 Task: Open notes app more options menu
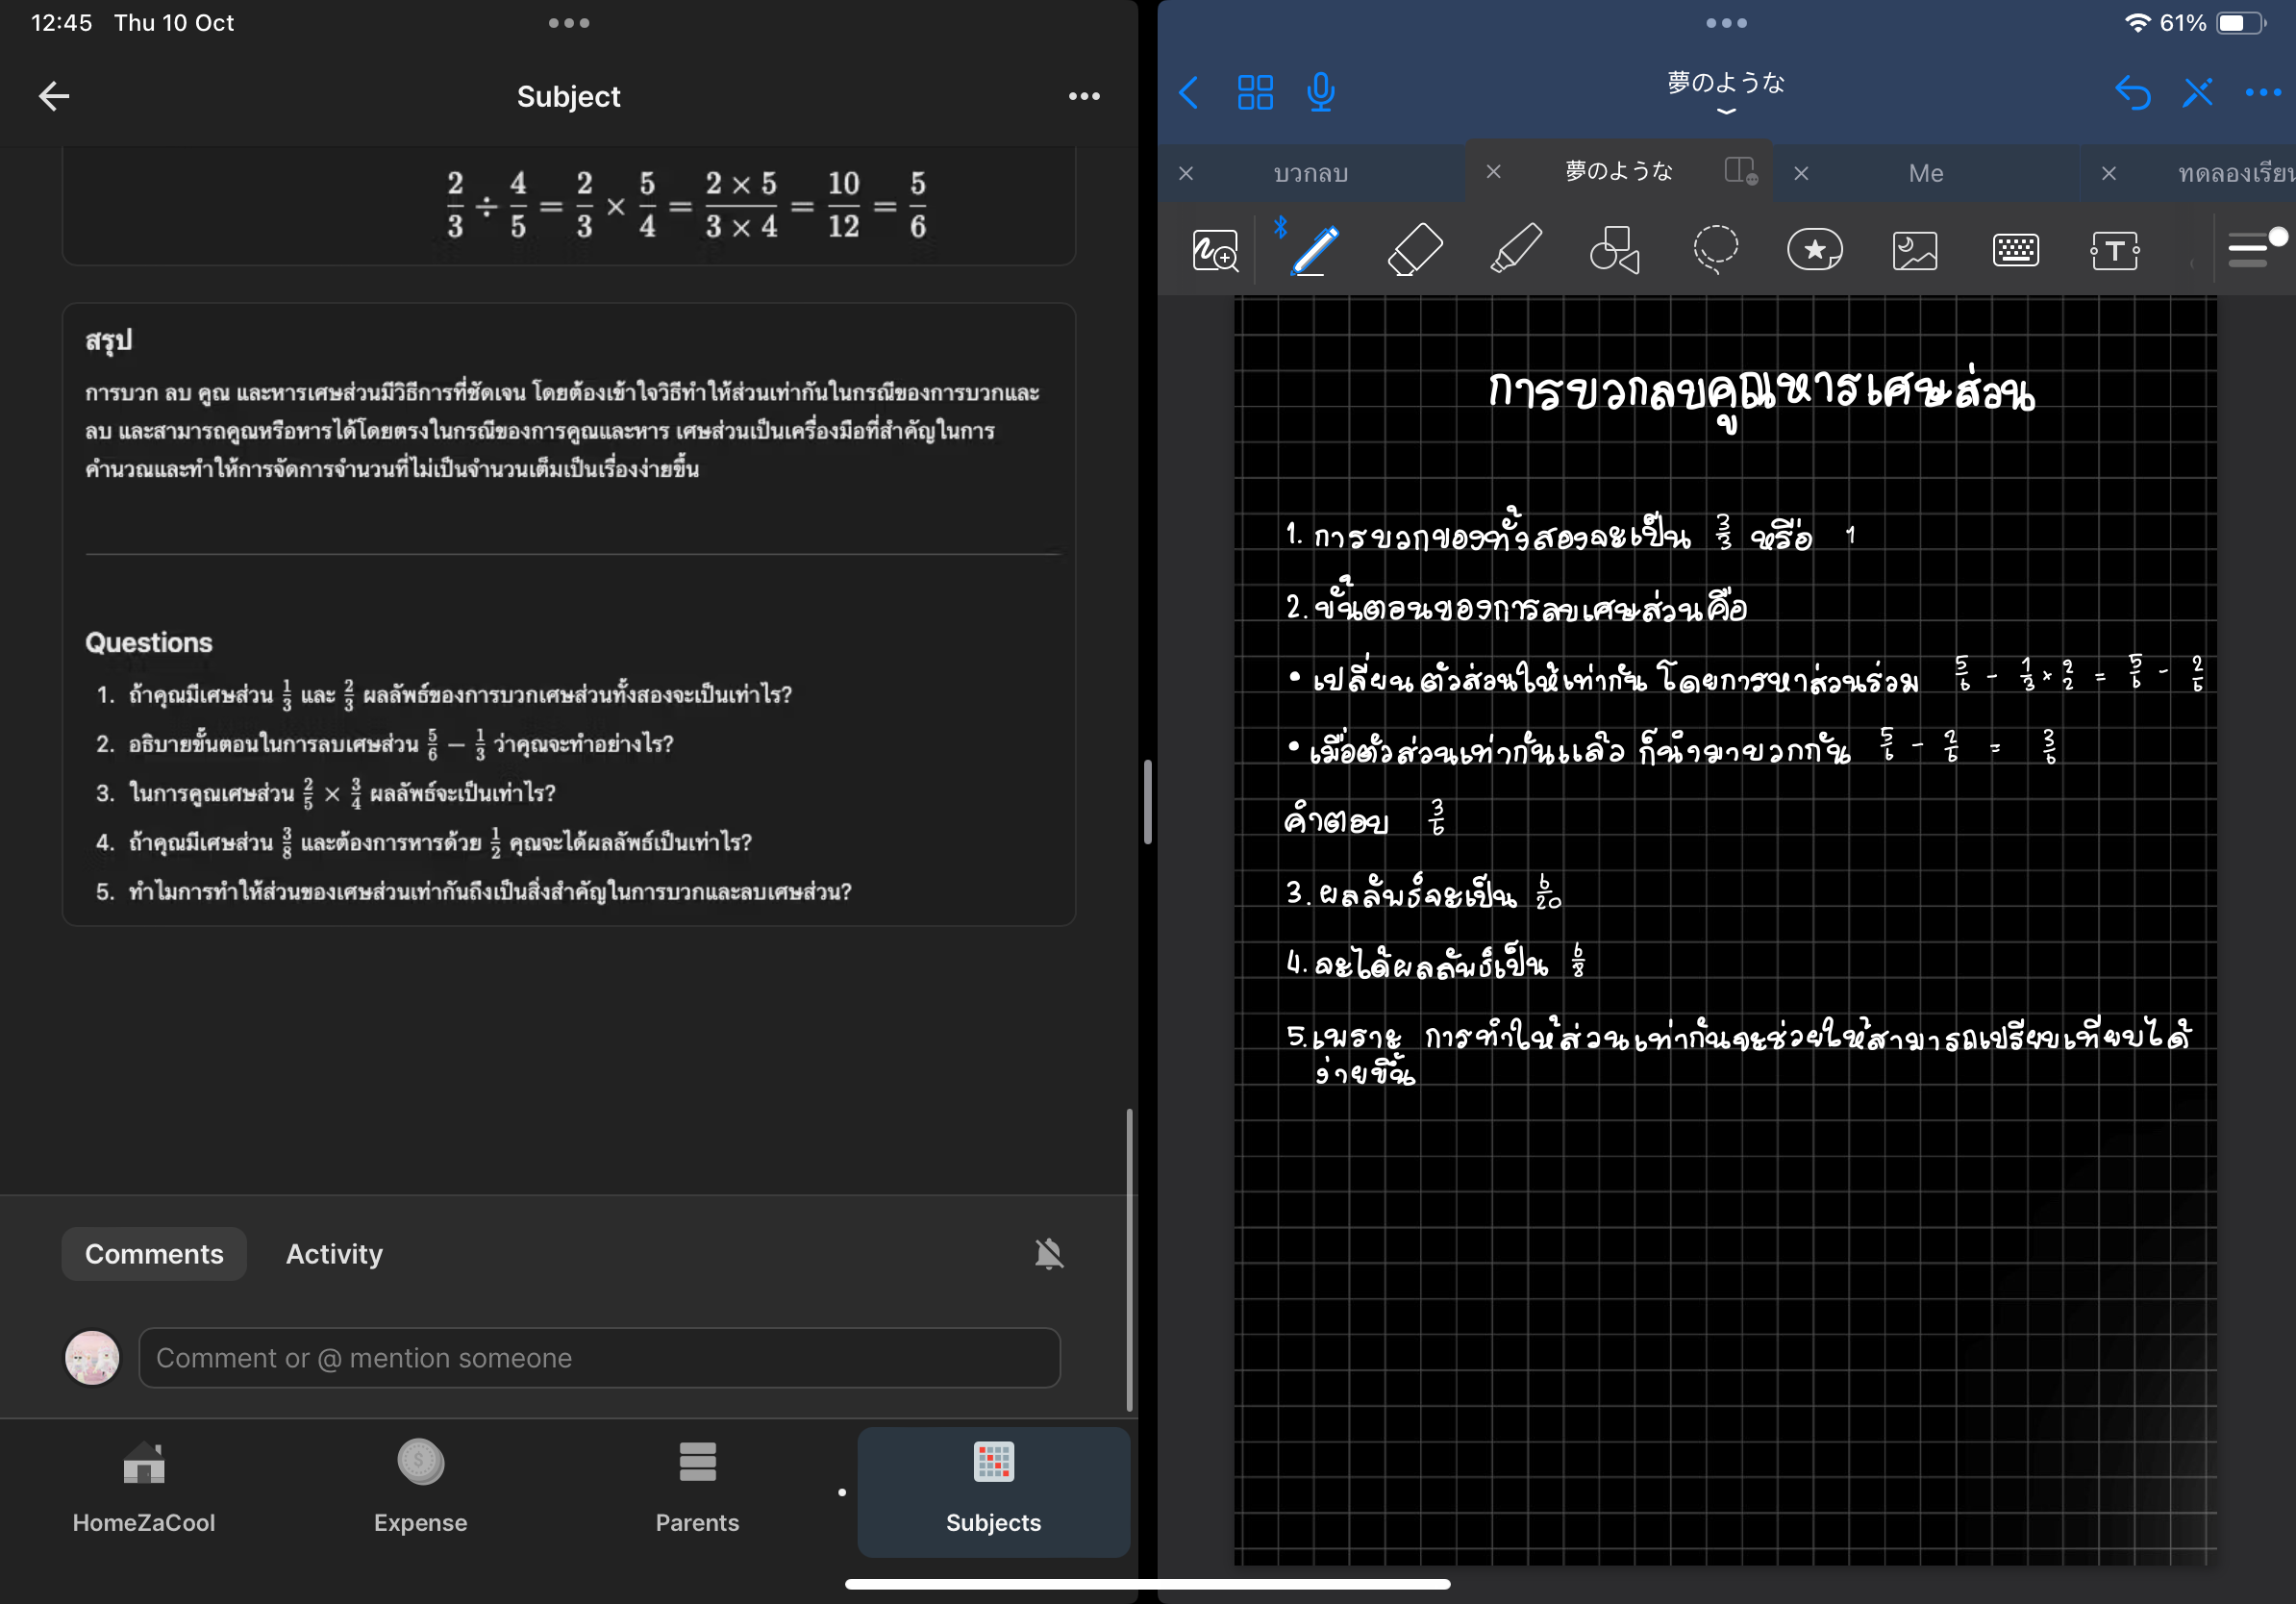point(2262,93)
